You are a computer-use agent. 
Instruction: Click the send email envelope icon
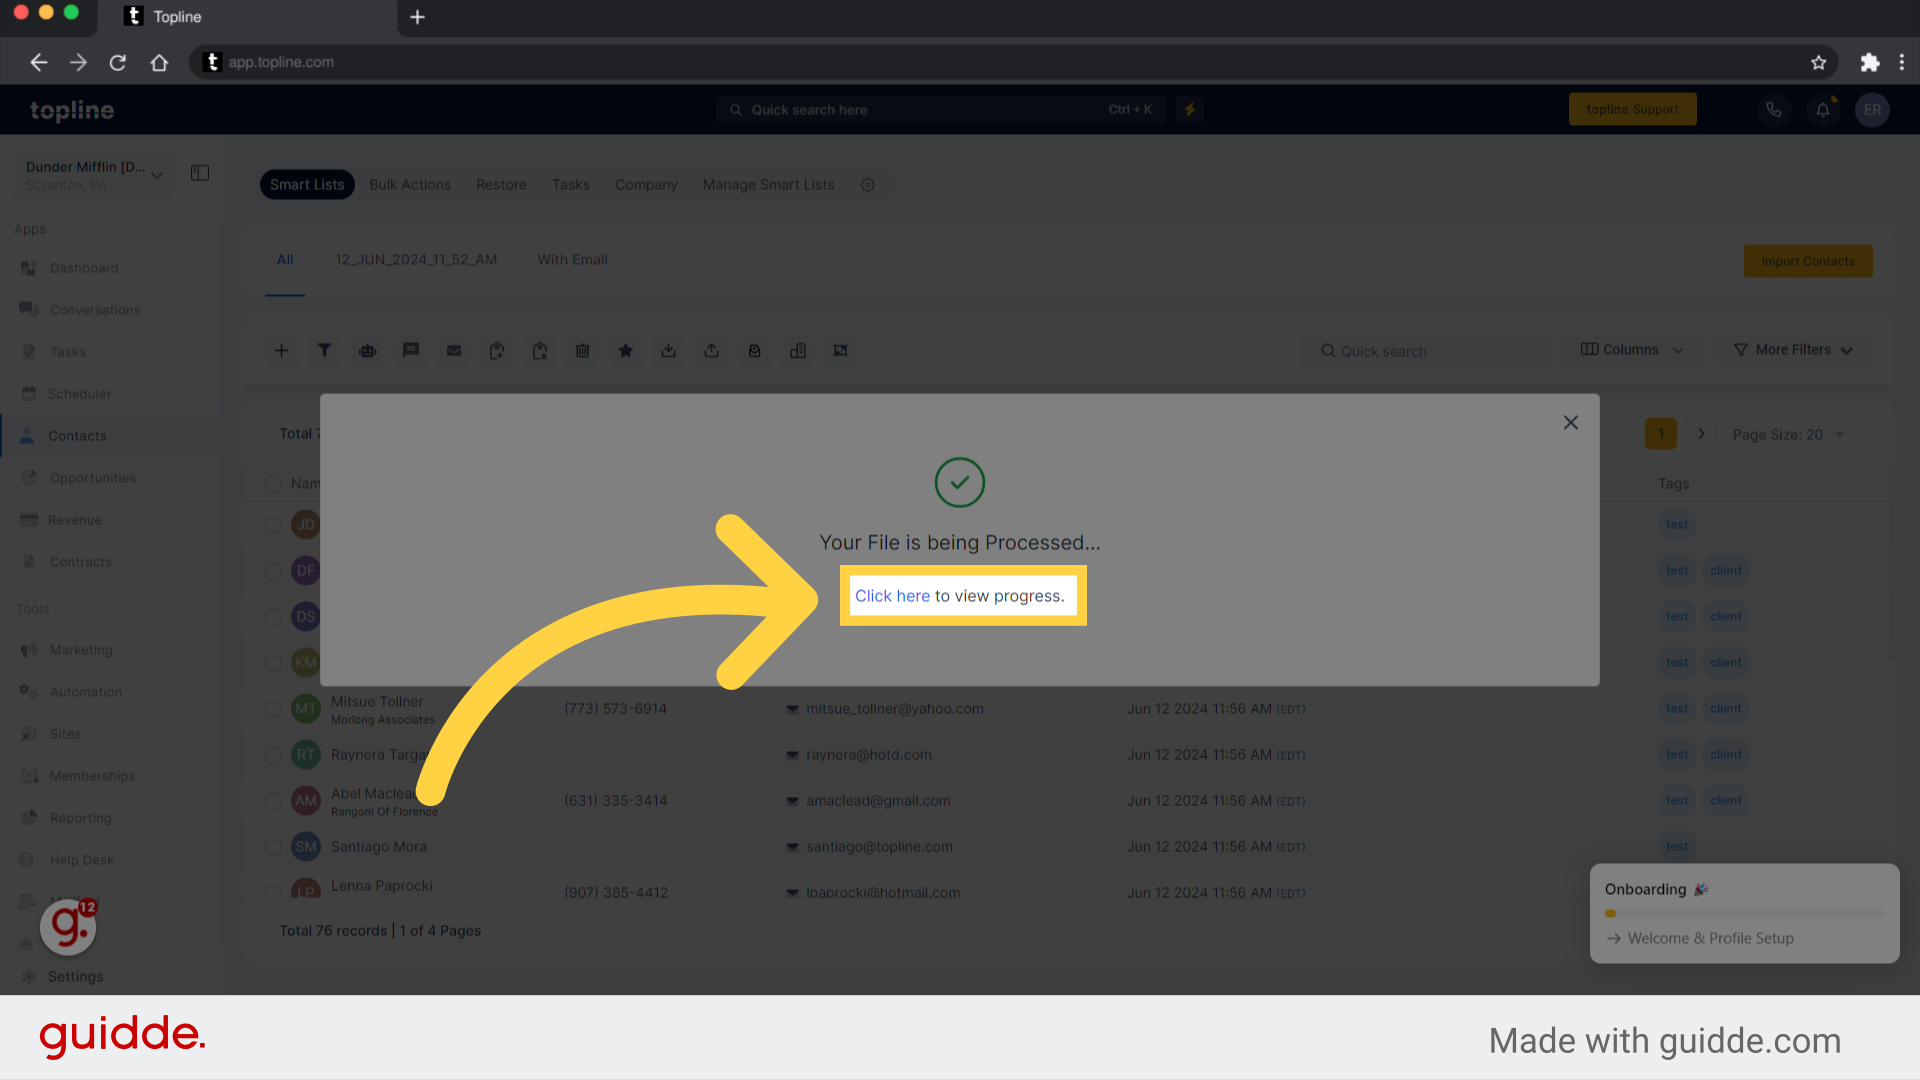(x=454, y=350)
